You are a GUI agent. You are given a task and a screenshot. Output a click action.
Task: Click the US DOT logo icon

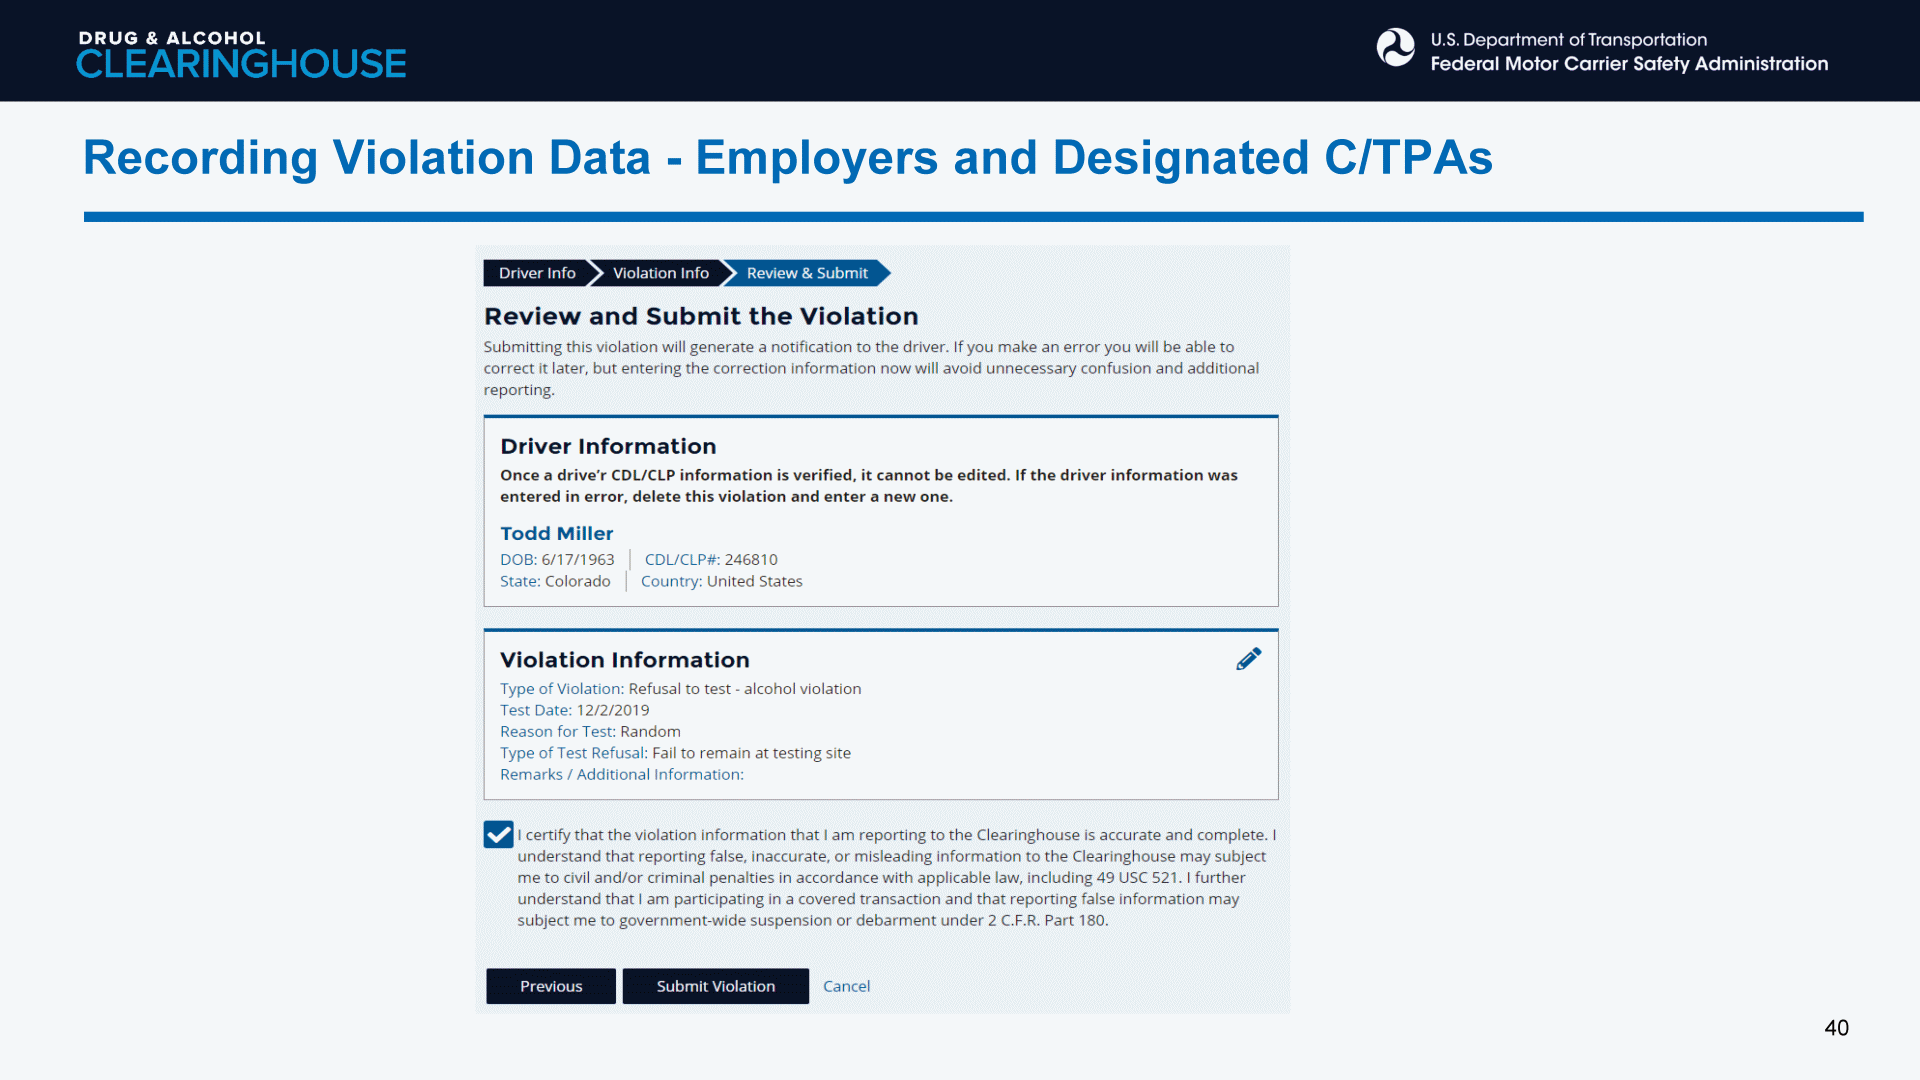pyautogui.click(x=1395, y=48)
